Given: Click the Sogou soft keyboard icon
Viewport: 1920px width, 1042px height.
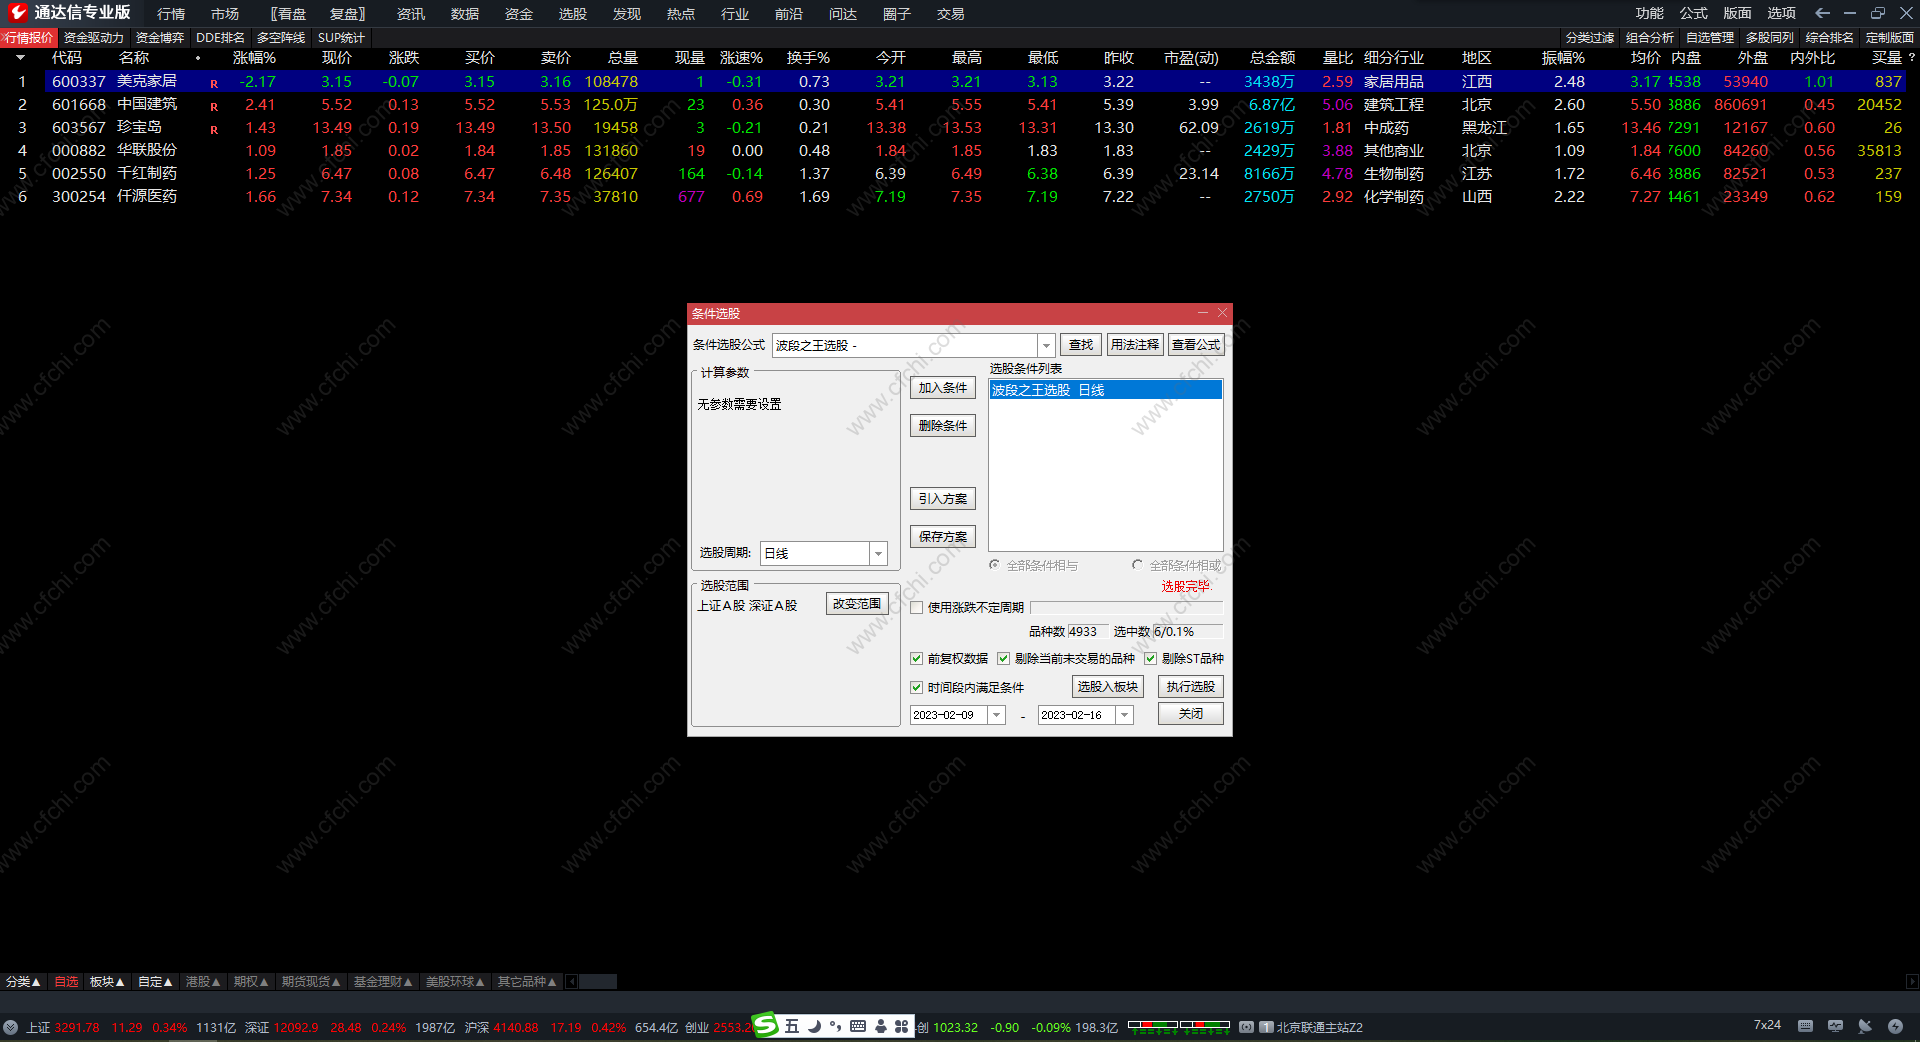Looking at the screenshot, I should (x=858, y=1026).
